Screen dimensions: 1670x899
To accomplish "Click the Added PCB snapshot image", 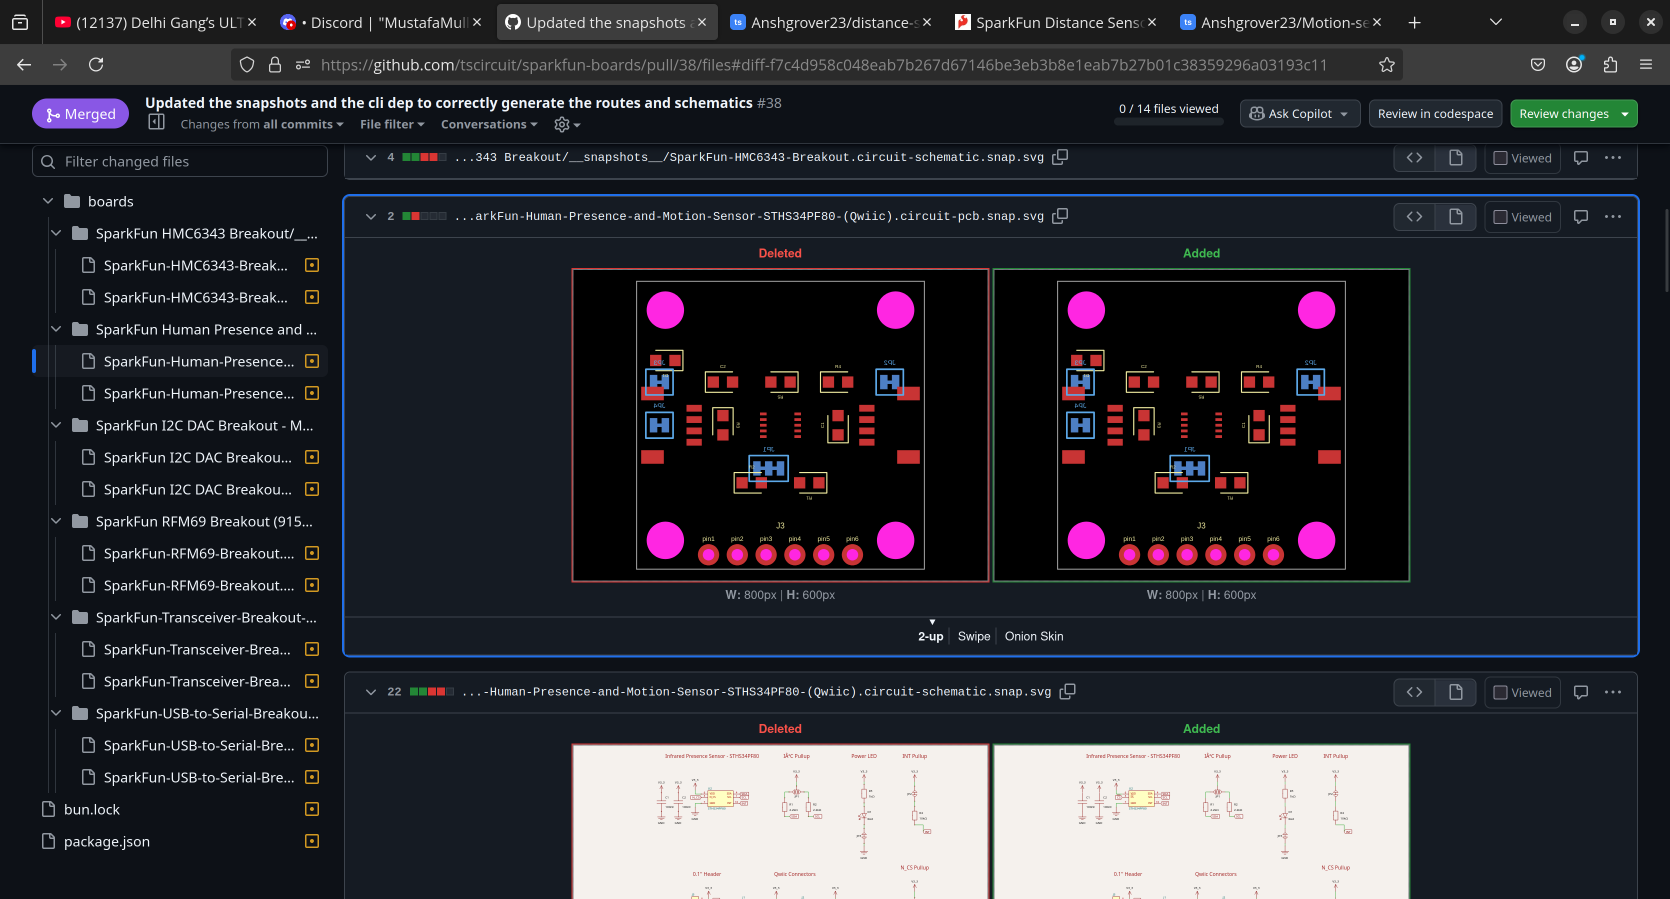I will [1201, 425].
